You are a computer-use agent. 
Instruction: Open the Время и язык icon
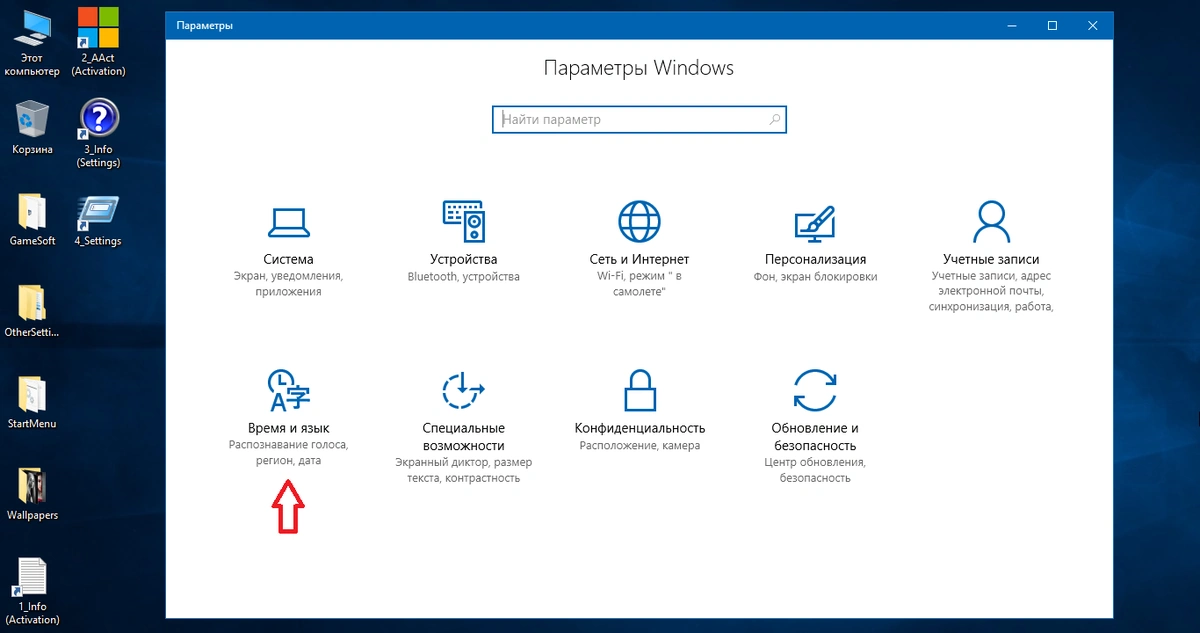click(288, 390)
